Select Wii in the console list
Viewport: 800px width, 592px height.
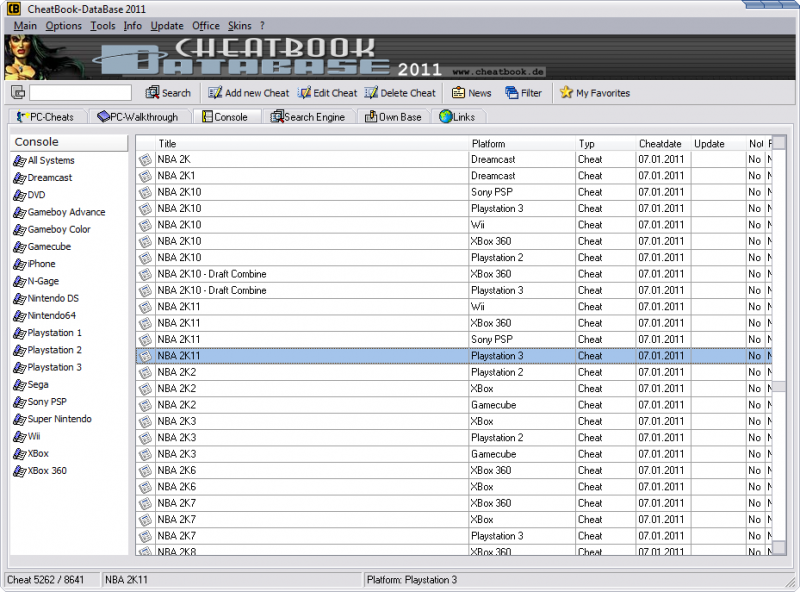click(x=34, y=436)
